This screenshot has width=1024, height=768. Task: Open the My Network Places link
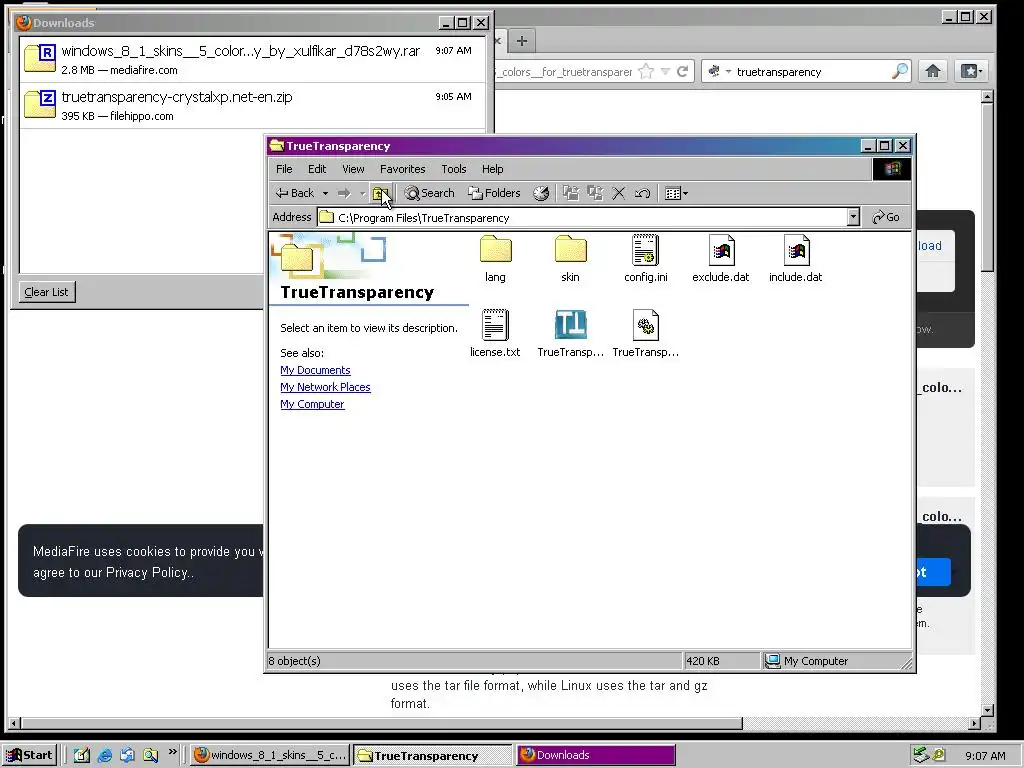click(x=325, y=387)
